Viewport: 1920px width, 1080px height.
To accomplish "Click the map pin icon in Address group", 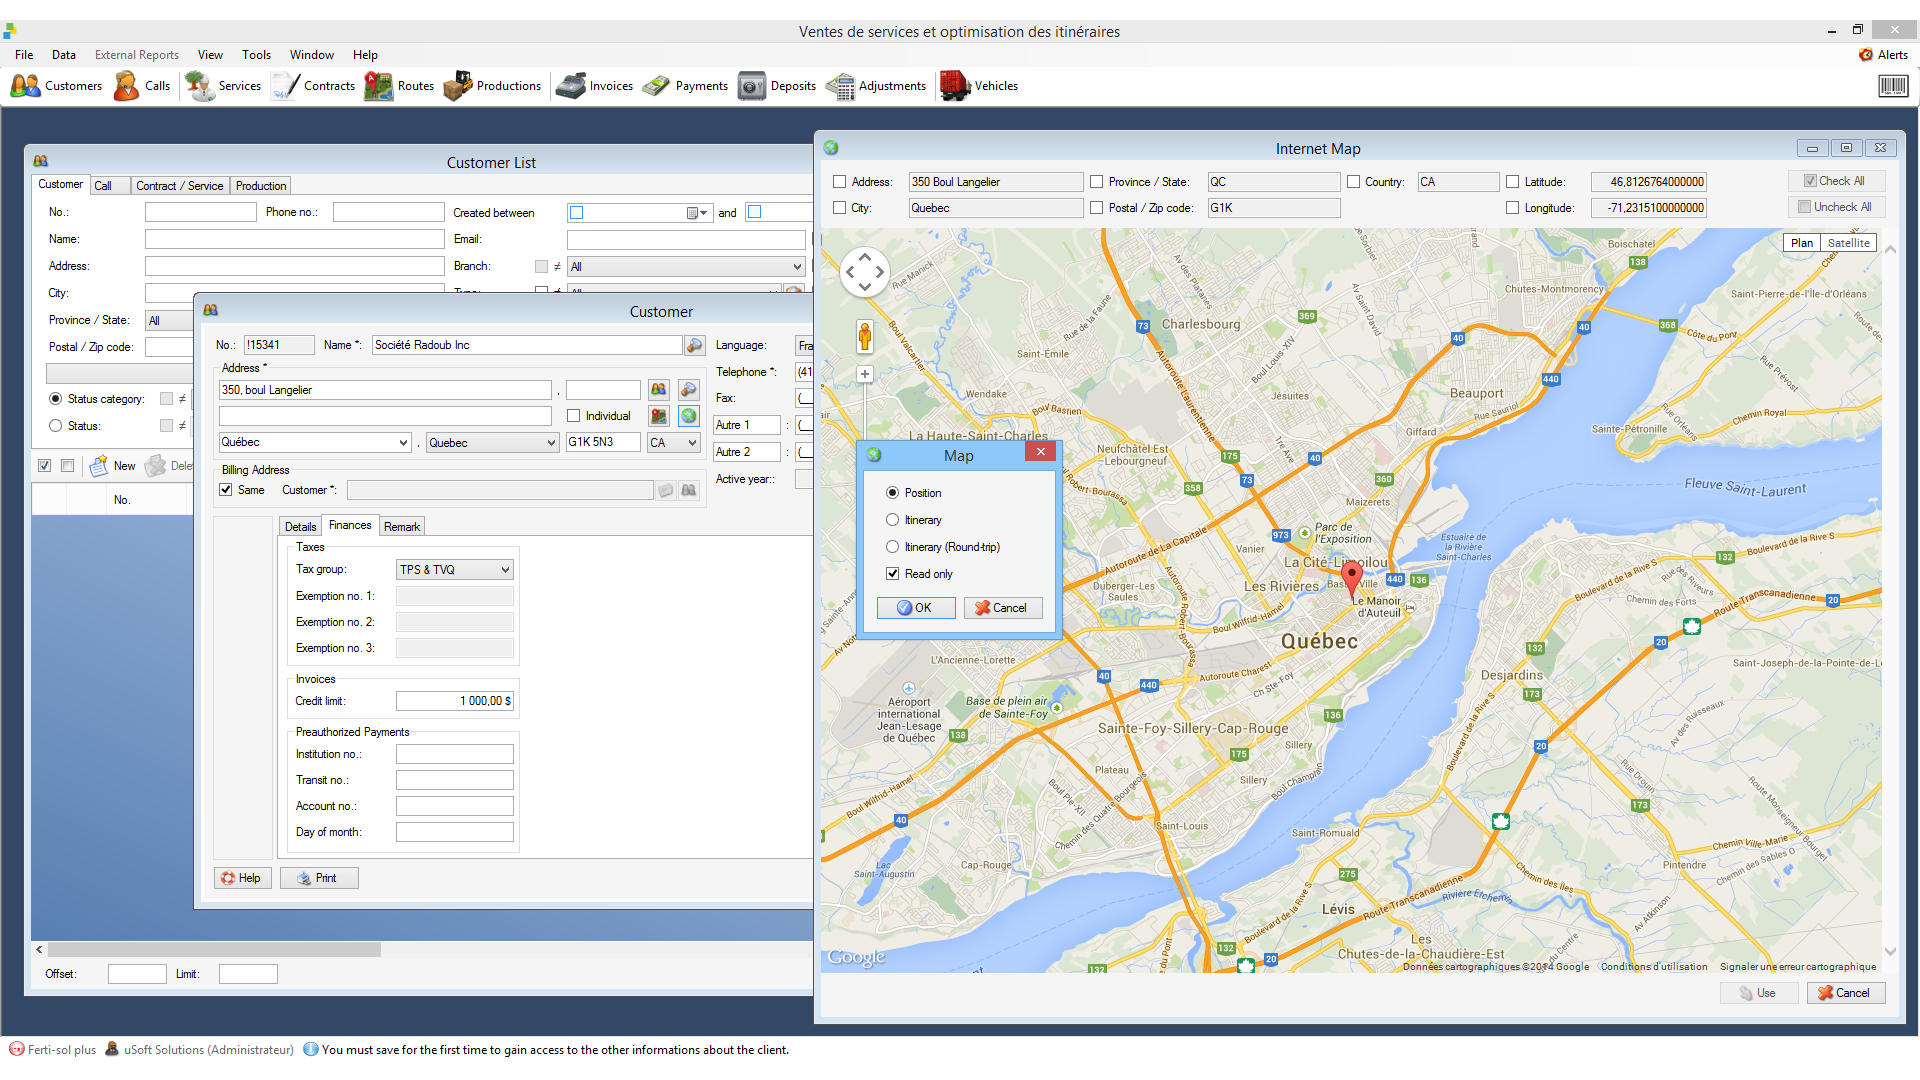I will tap(658, 416).
